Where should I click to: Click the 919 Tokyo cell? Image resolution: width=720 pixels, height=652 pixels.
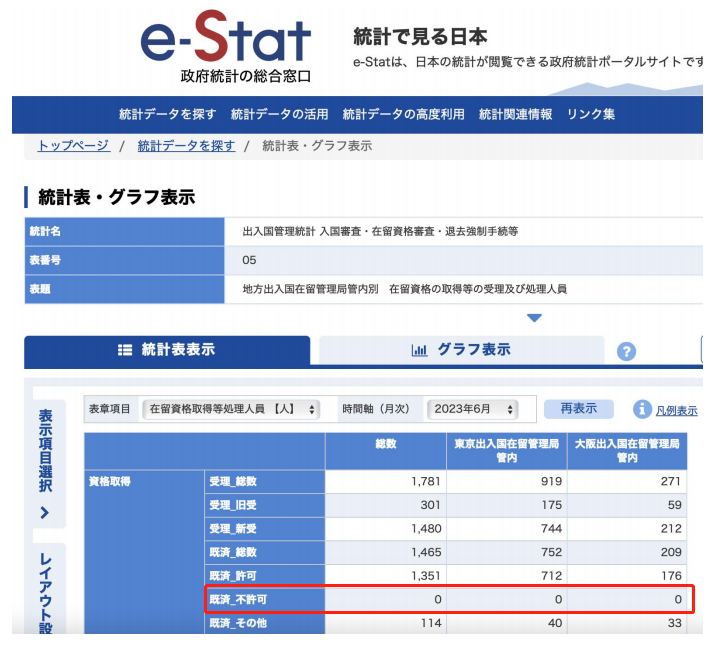[506, 482]
